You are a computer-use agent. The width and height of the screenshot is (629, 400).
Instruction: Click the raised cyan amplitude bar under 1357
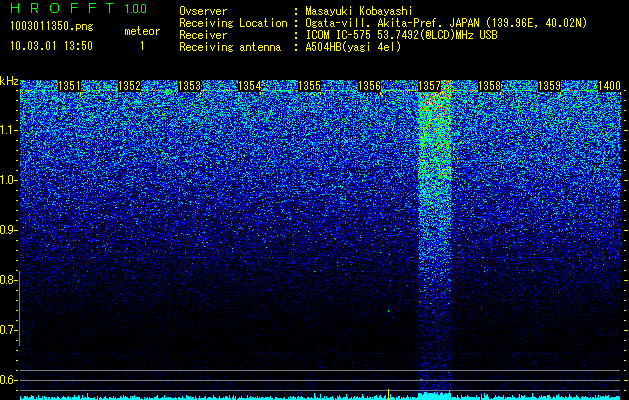pyautogui.click(x=434, y=396)
